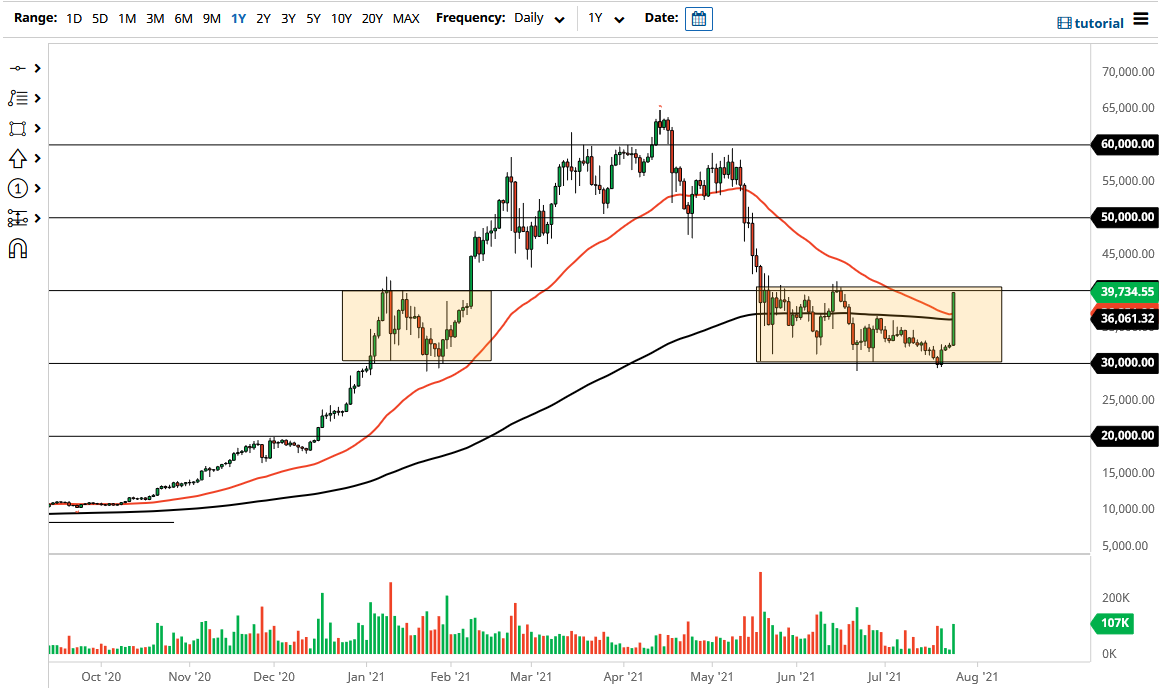Select the trend line drawing tool
The height and width of the screenshot is (696, 1162).
pyautogui.click(x=16, y=68)
